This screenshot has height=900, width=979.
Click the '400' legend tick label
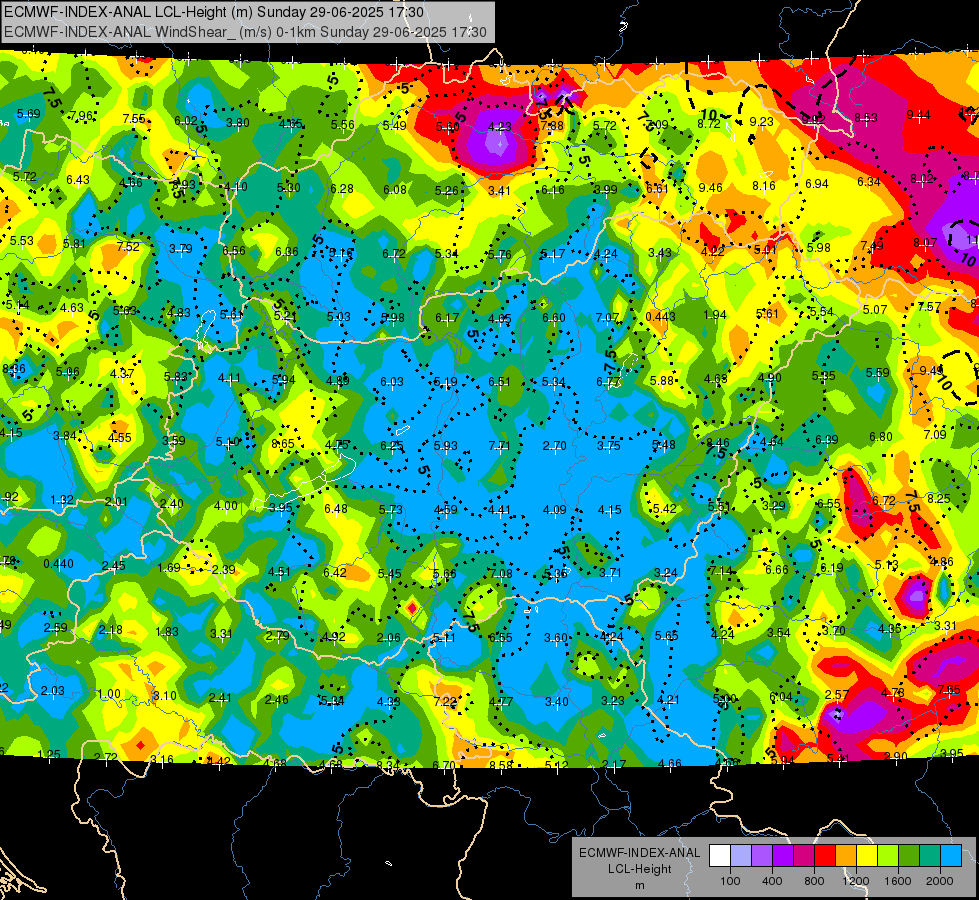coord(772,881)
